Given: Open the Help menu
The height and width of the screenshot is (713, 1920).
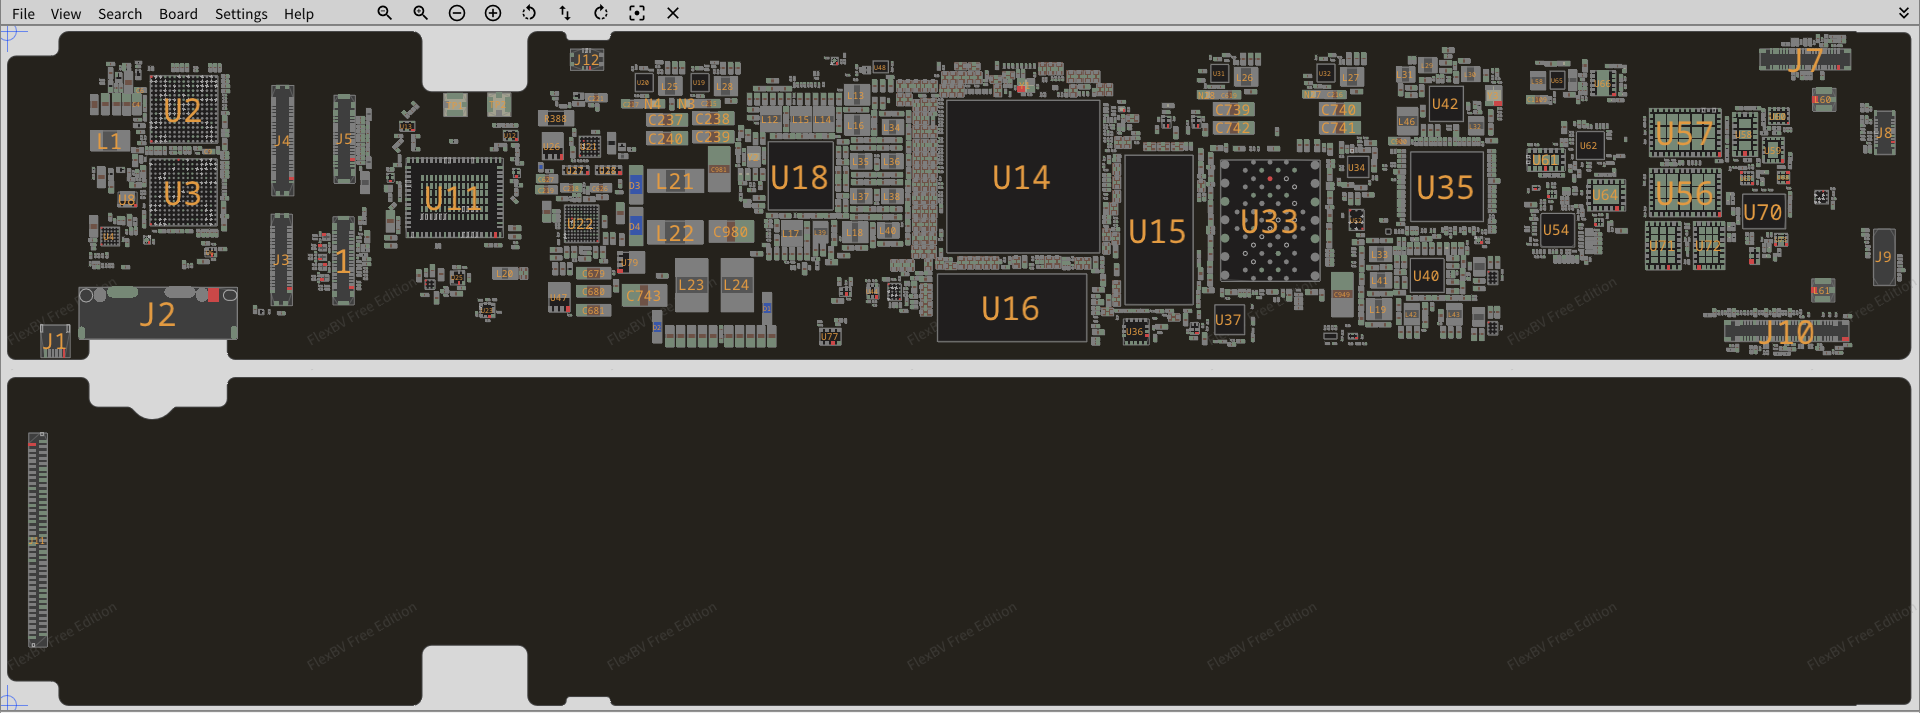Looking at the screenshot, I should pyautogui.click(x=298, y=14).
